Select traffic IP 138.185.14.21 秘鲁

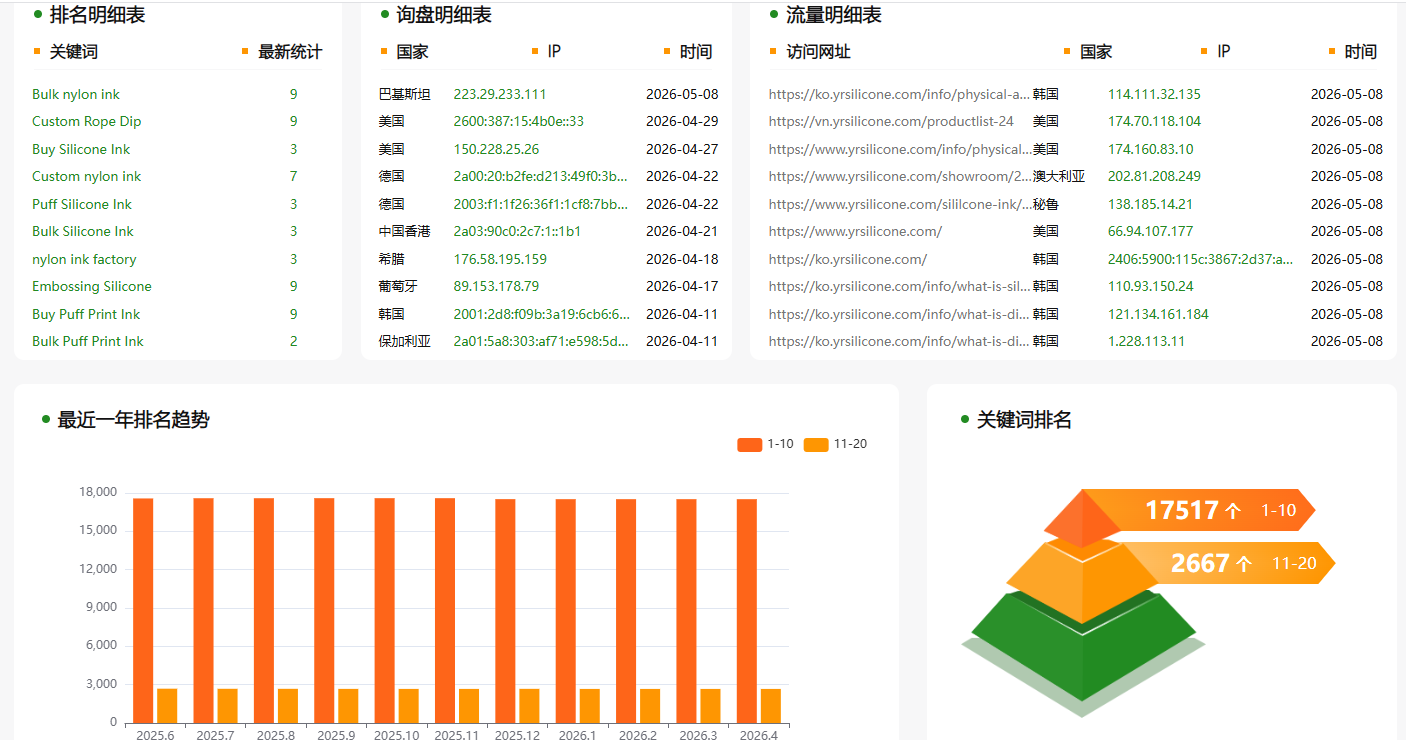click(x=1150, y=204)
